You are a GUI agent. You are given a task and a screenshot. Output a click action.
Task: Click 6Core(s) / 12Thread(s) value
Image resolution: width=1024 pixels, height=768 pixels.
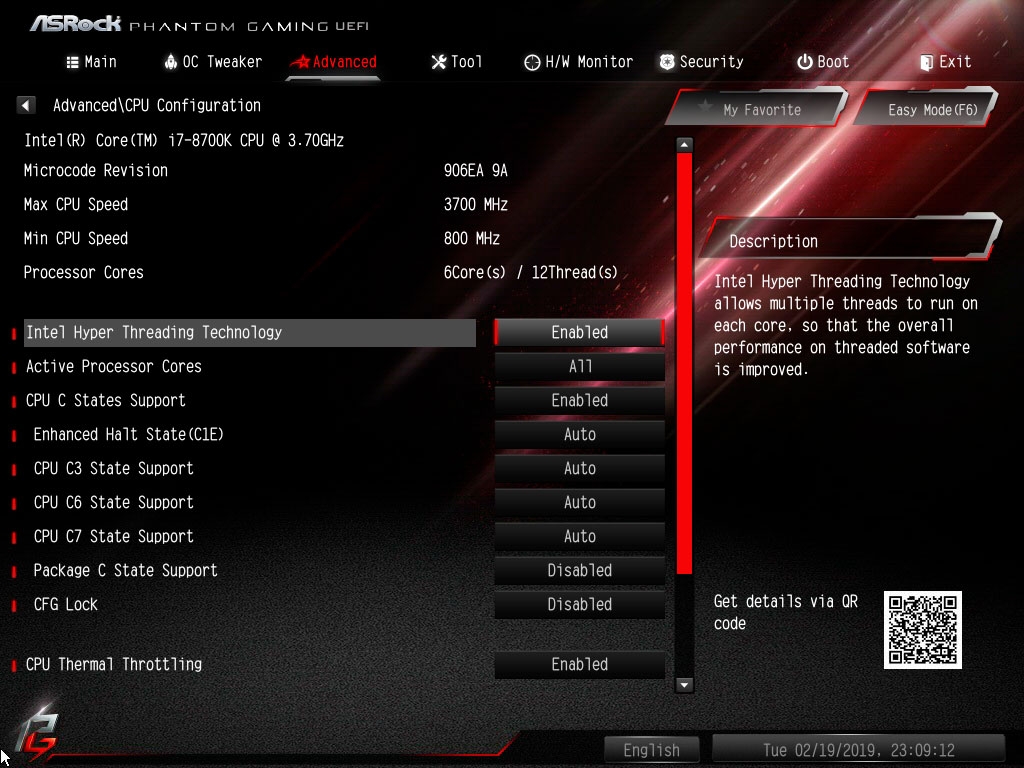pos(530,272)
